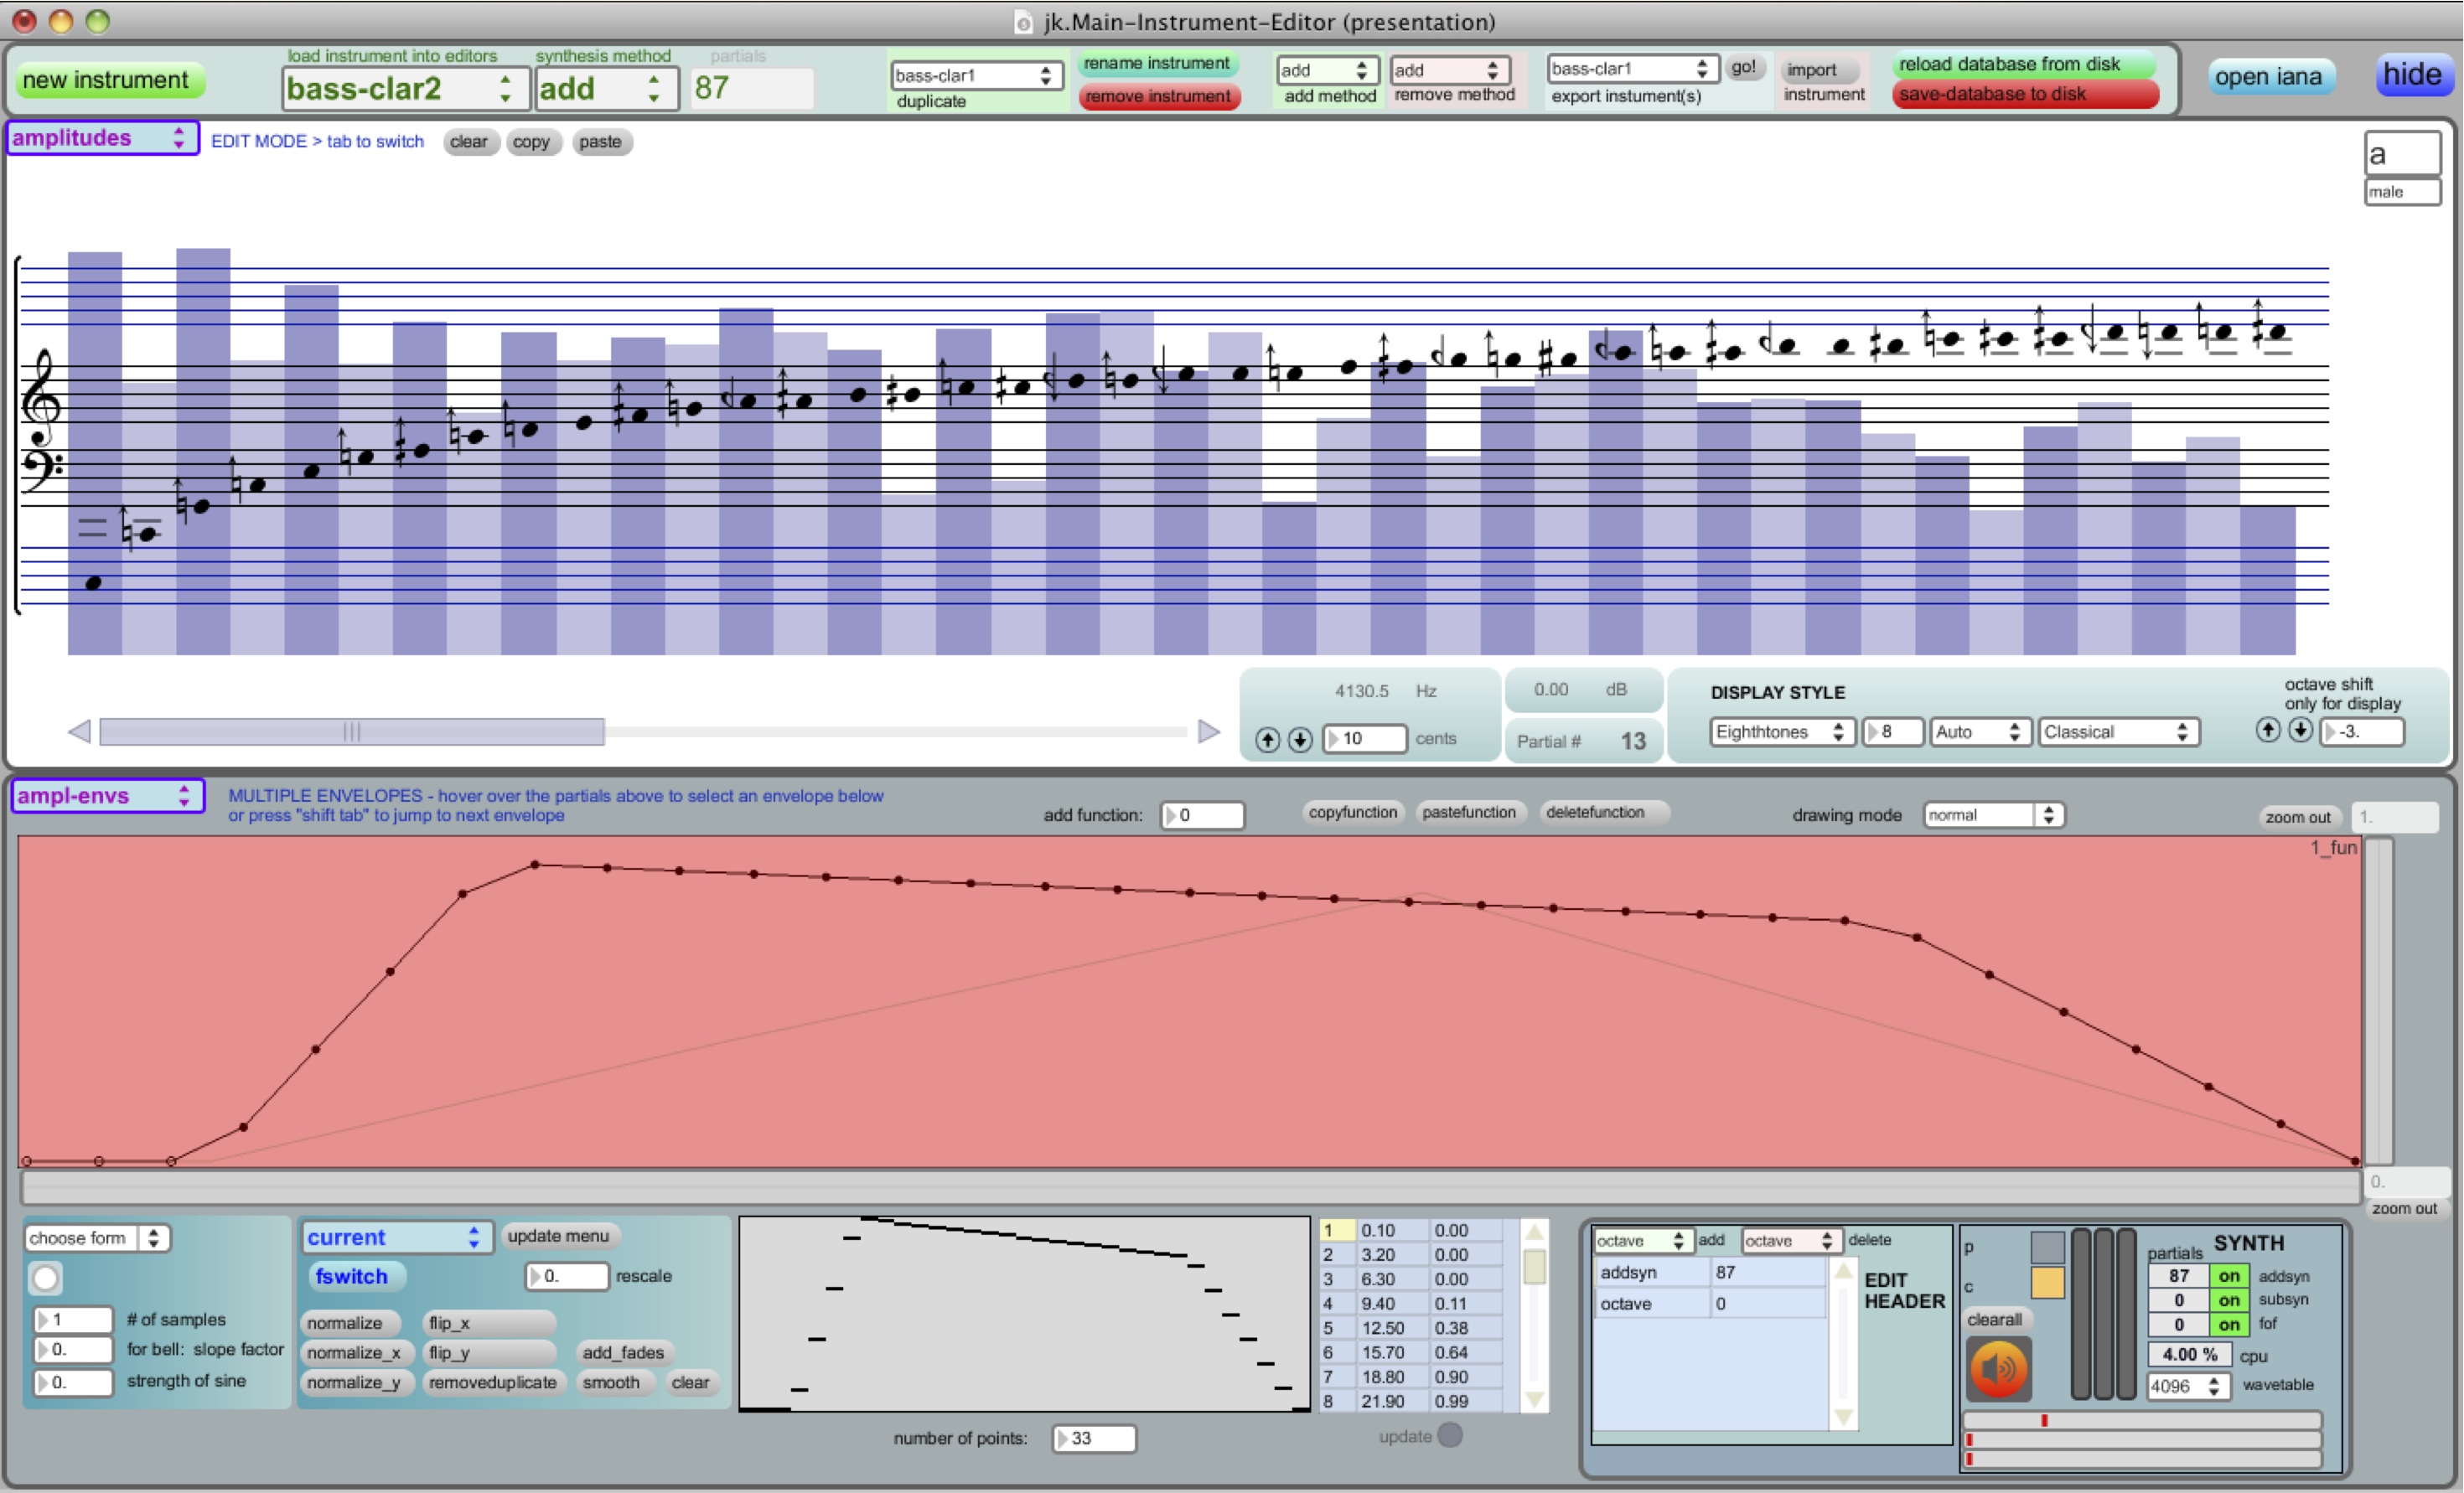Click the octave shift up-arrow
The image size is (2464, 1493).
[x=2268, y=730]
